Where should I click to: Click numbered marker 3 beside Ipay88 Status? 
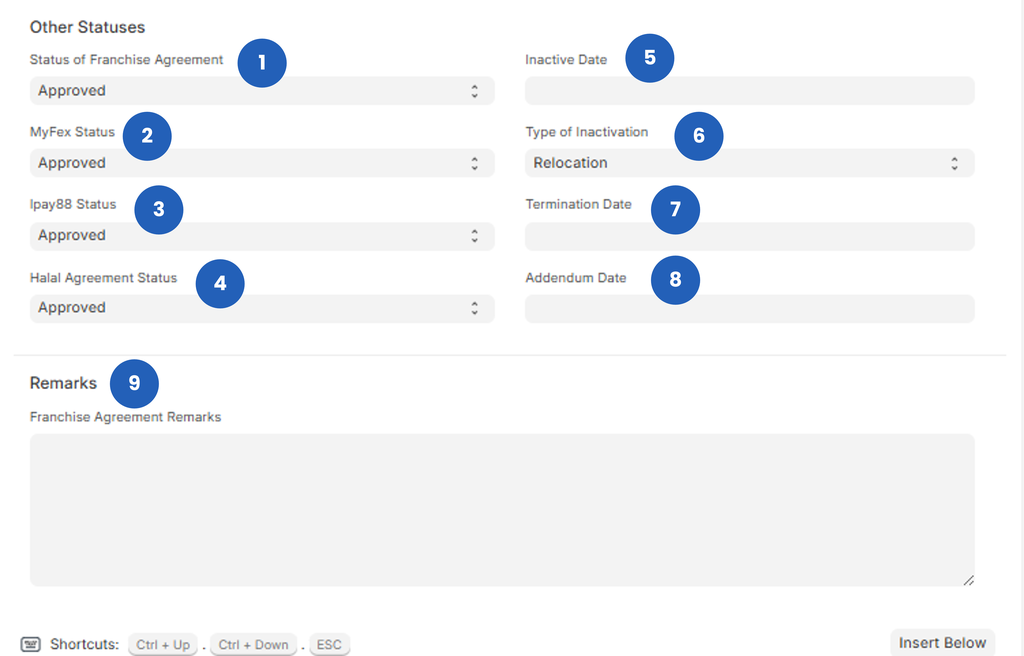tap(158, 209)
